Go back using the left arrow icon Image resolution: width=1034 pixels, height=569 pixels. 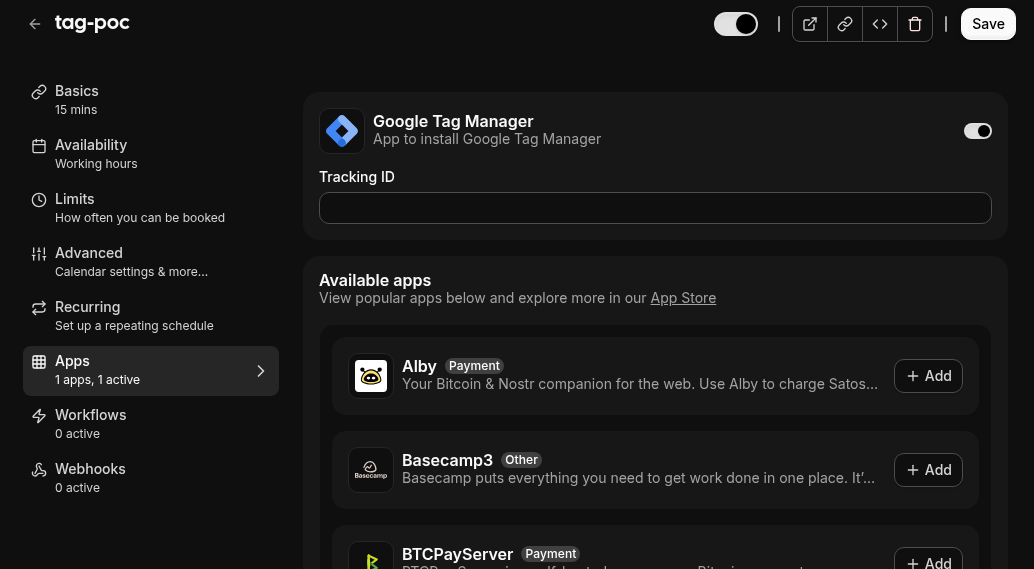(35, 24)
